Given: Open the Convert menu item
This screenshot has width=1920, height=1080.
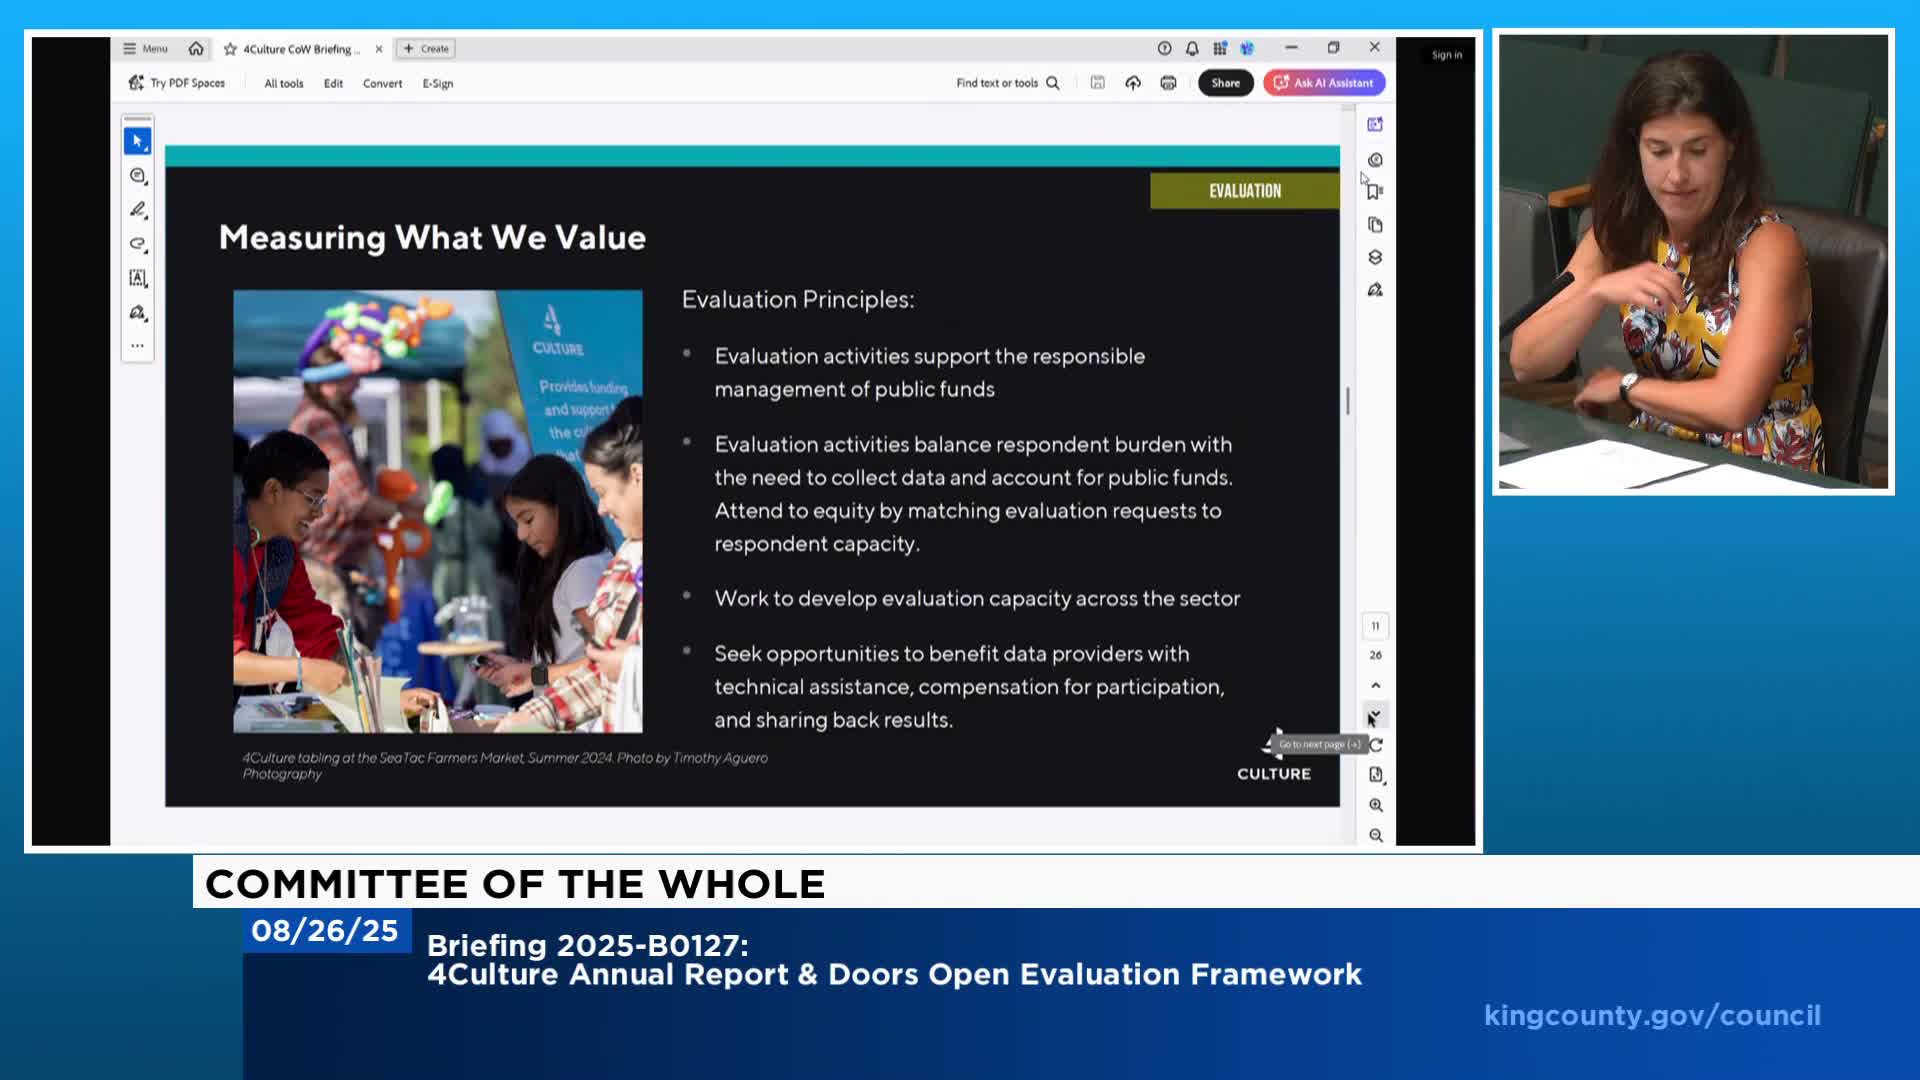Looking at the screenshot, I should click(382, 84).
